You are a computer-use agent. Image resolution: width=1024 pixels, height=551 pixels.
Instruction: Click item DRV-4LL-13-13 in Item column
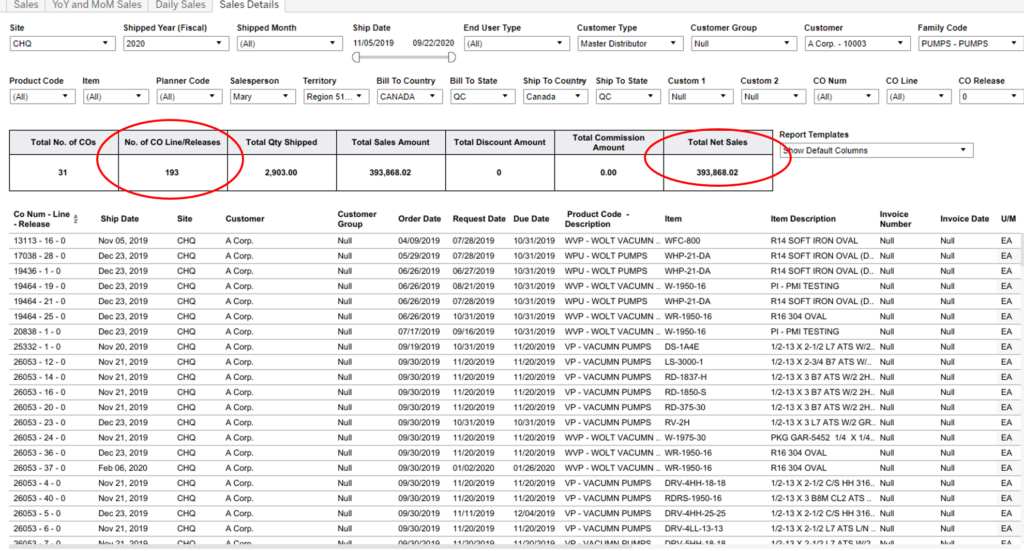pos(694,528)
